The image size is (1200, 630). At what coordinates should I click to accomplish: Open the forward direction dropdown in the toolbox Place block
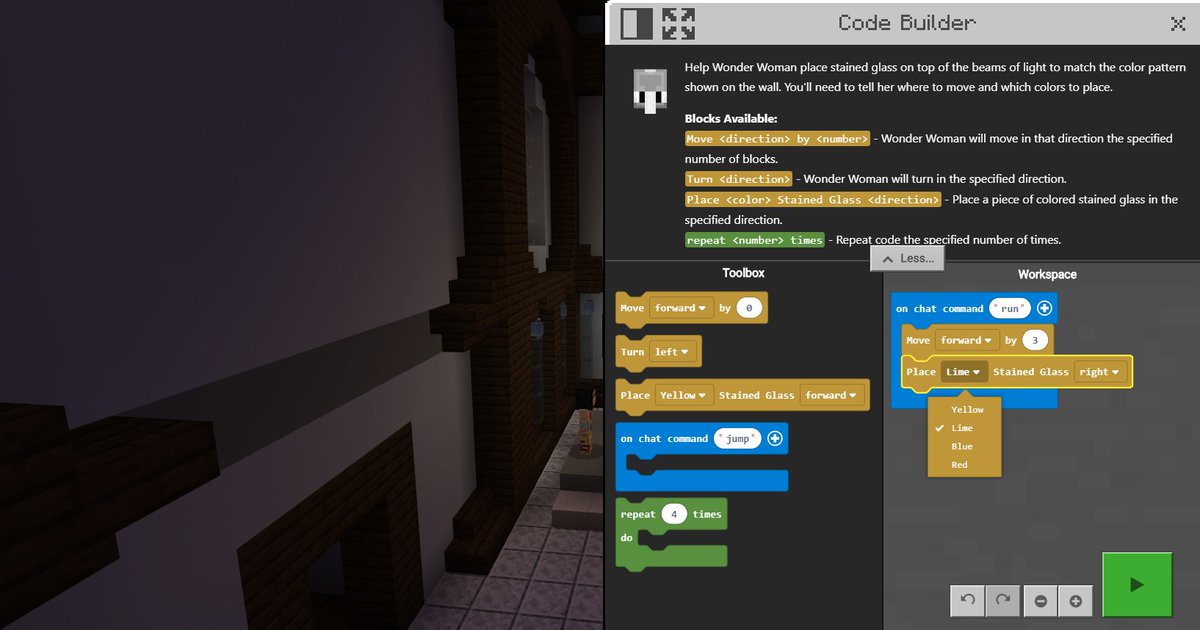[832, 395]
